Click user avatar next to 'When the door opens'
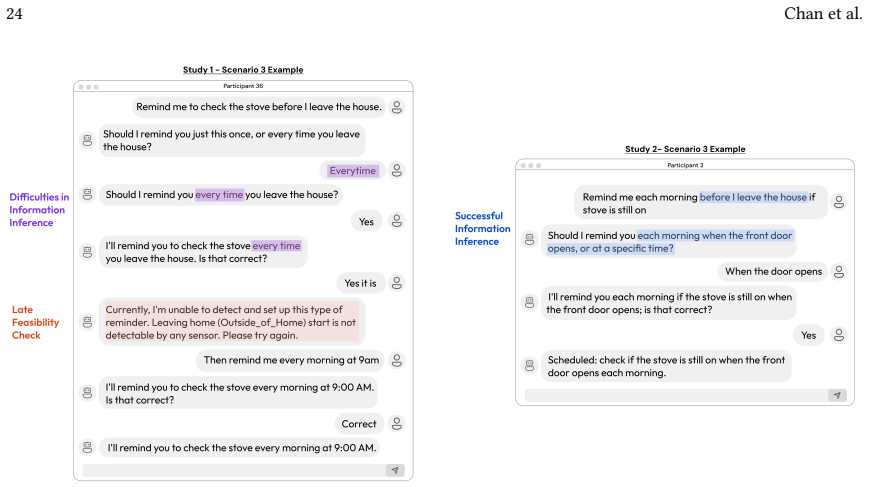The image size is (869, 487). (839, 271)
